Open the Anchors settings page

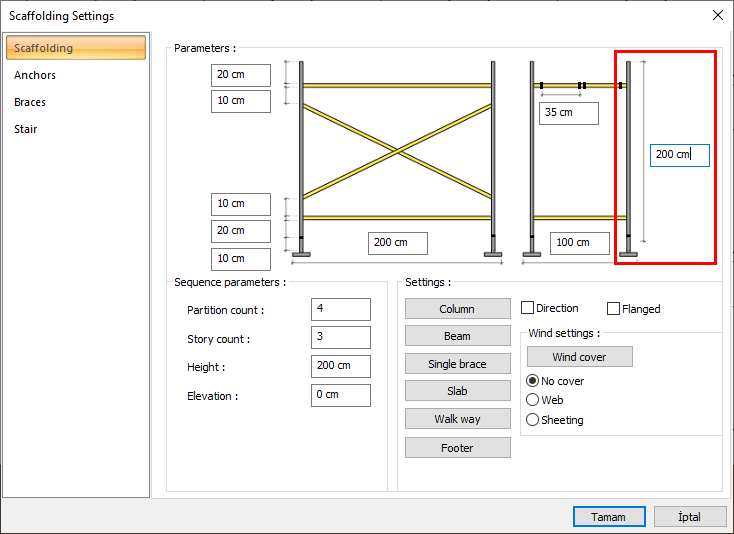pyautogui.click(x=35, y=75)
